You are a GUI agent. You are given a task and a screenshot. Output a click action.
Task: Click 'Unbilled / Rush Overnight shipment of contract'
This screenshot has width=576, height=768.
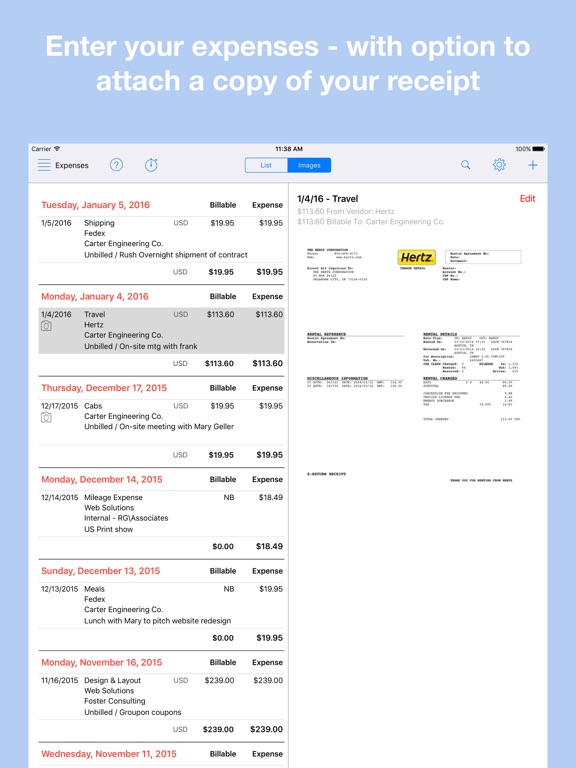(x=166, y=255)
